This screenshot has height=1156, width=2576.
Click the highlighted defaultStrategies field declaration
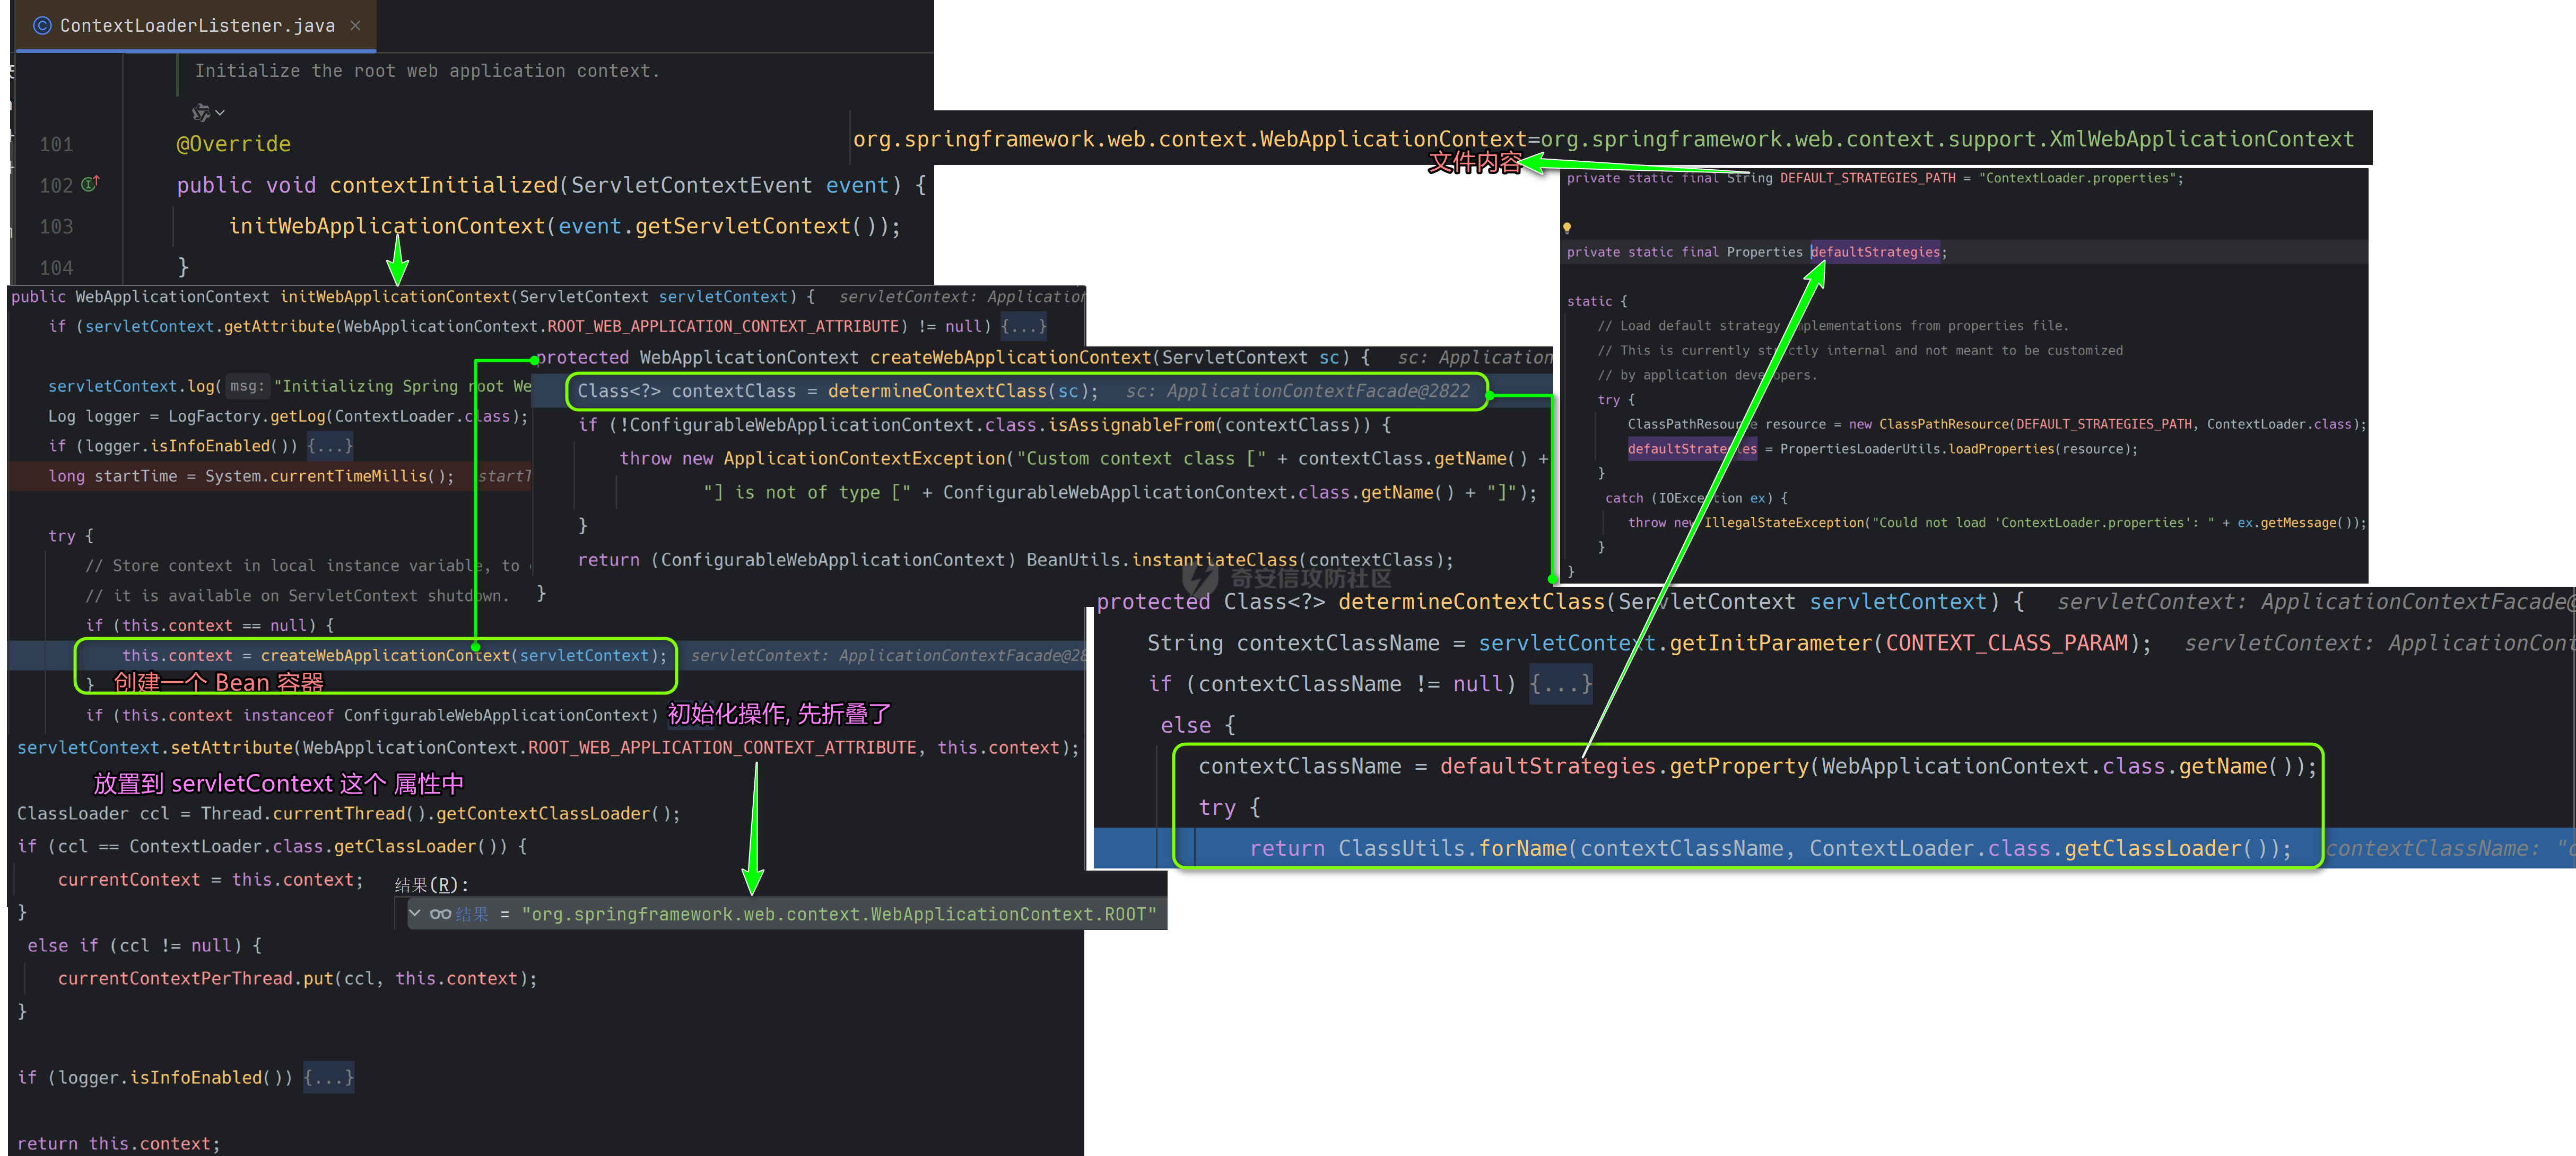tap(1875, 253)
